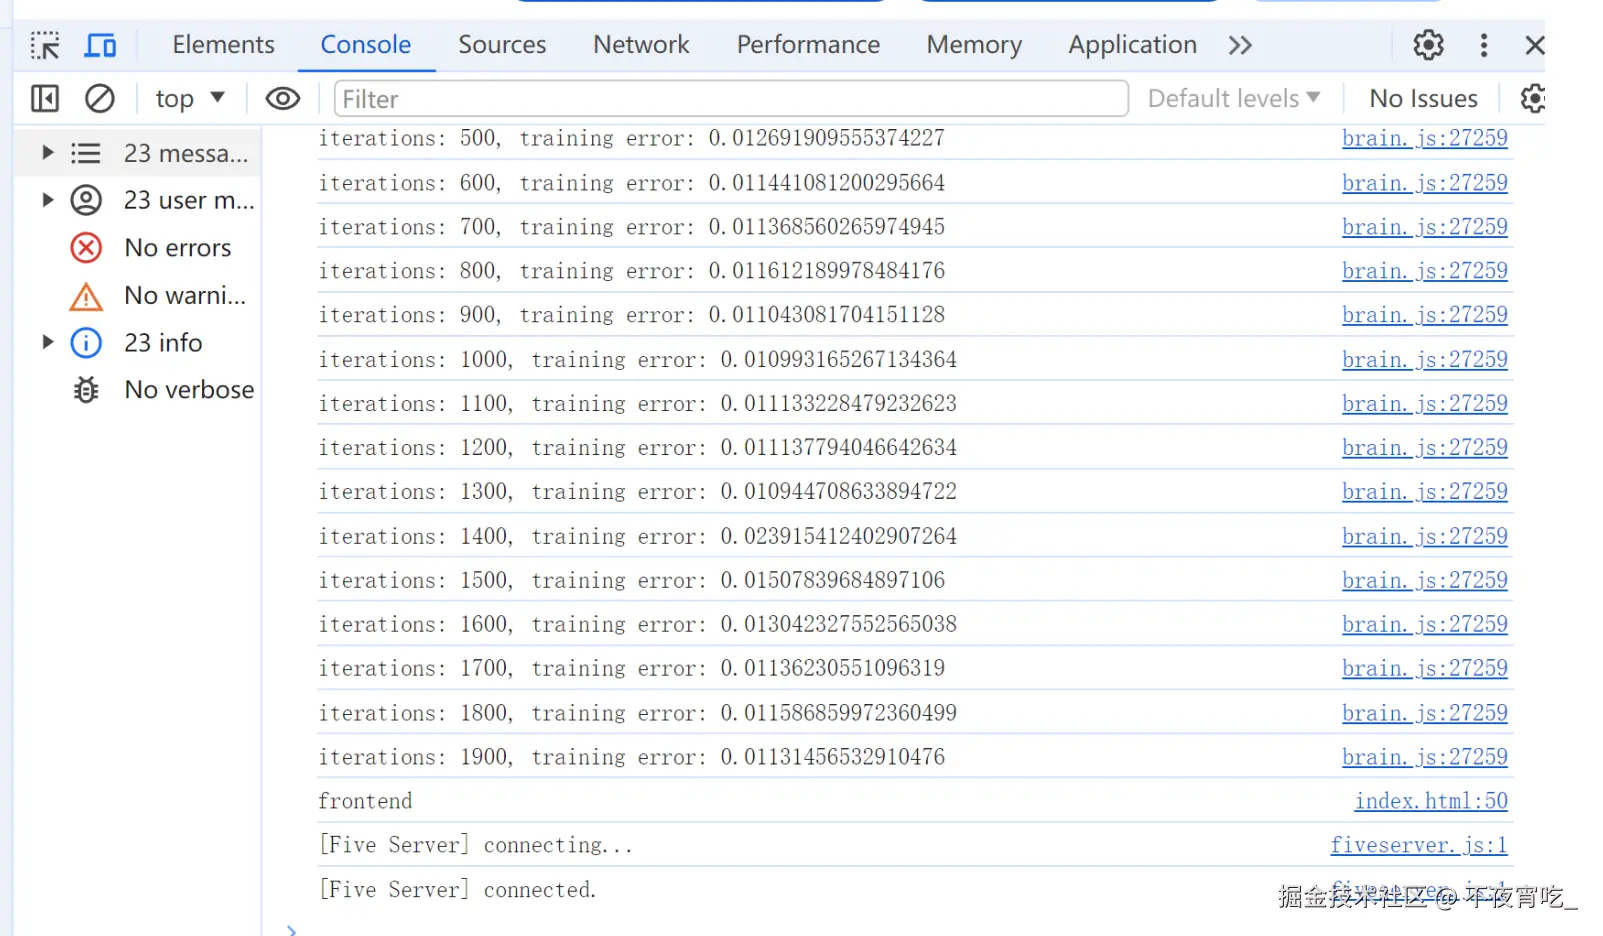The image size is (1603, 936).
Task: Toggle the console sidebar panel
Action: click(45, 99)
